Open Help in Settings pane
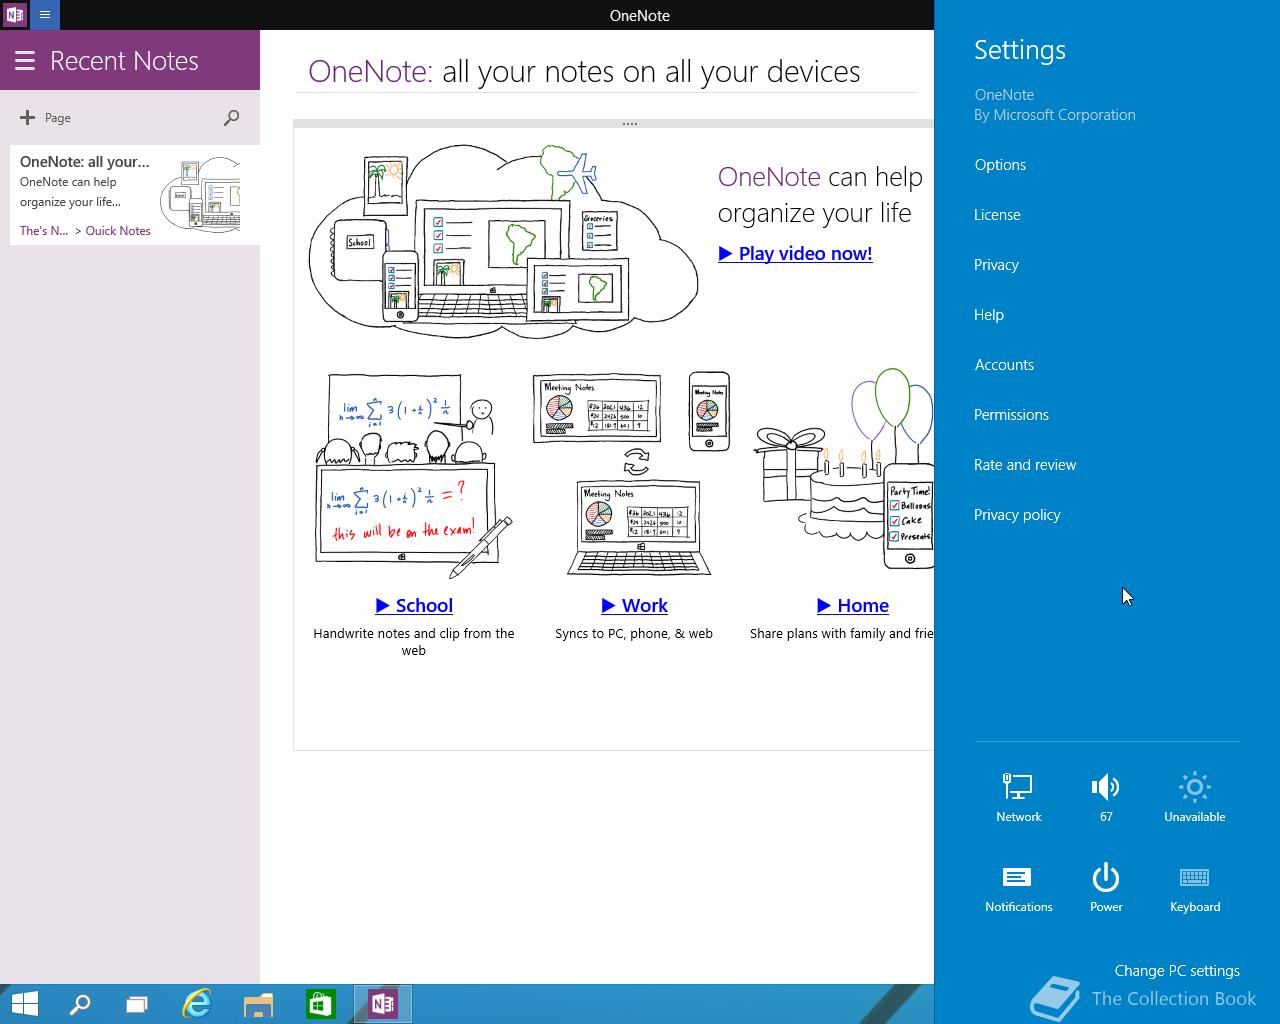The image size is (1280, 1024). point(989,315)
